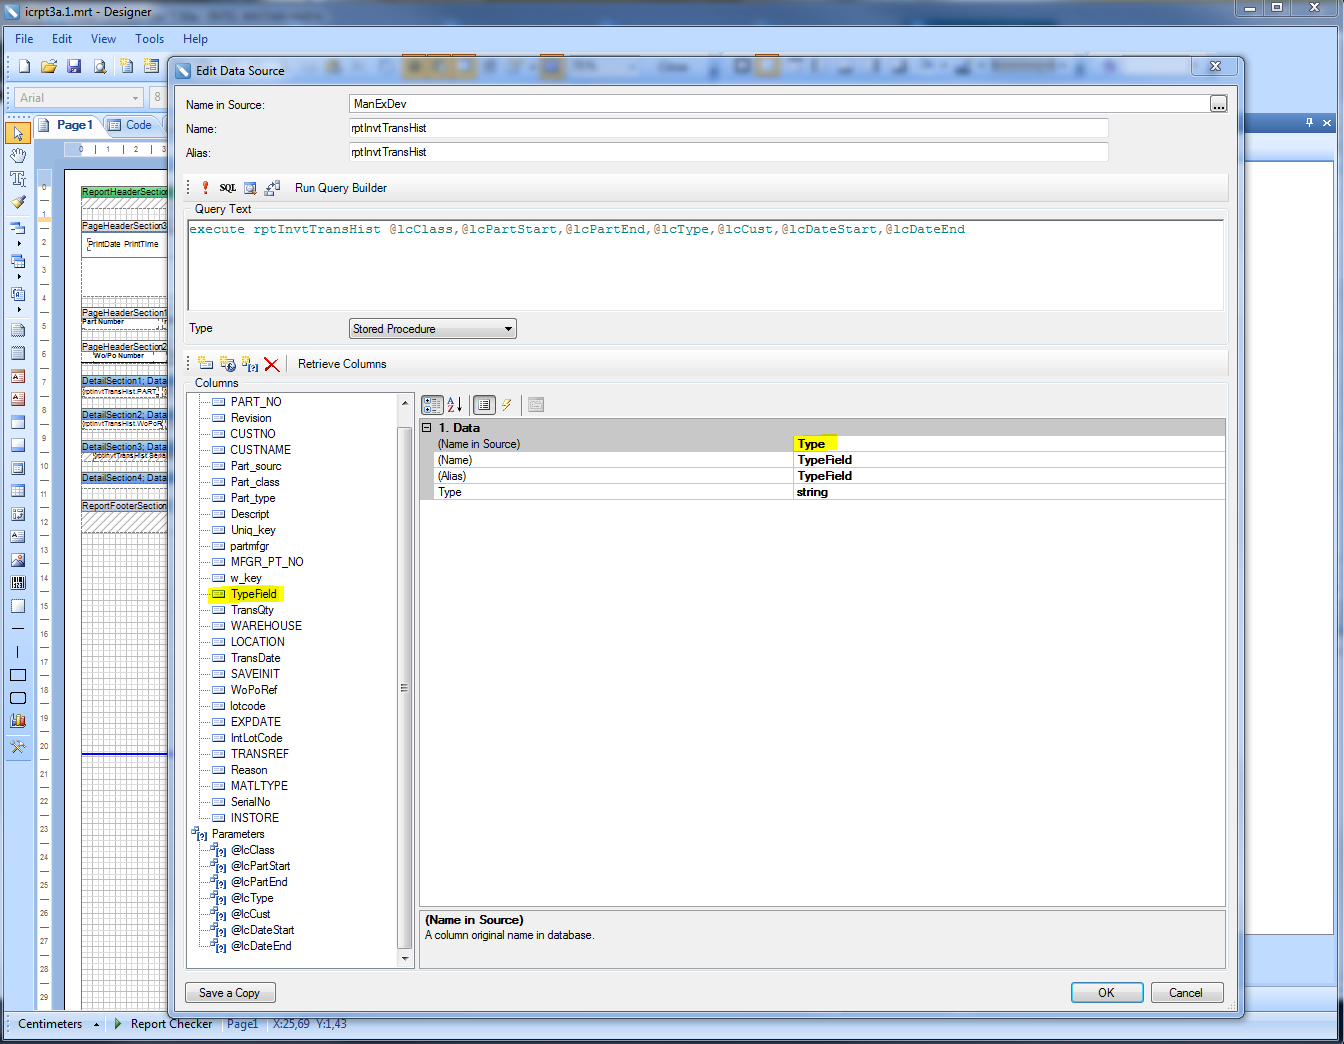Select the Rounded Rectangle tool
Screen dimensions: 1344x1044
18,698
